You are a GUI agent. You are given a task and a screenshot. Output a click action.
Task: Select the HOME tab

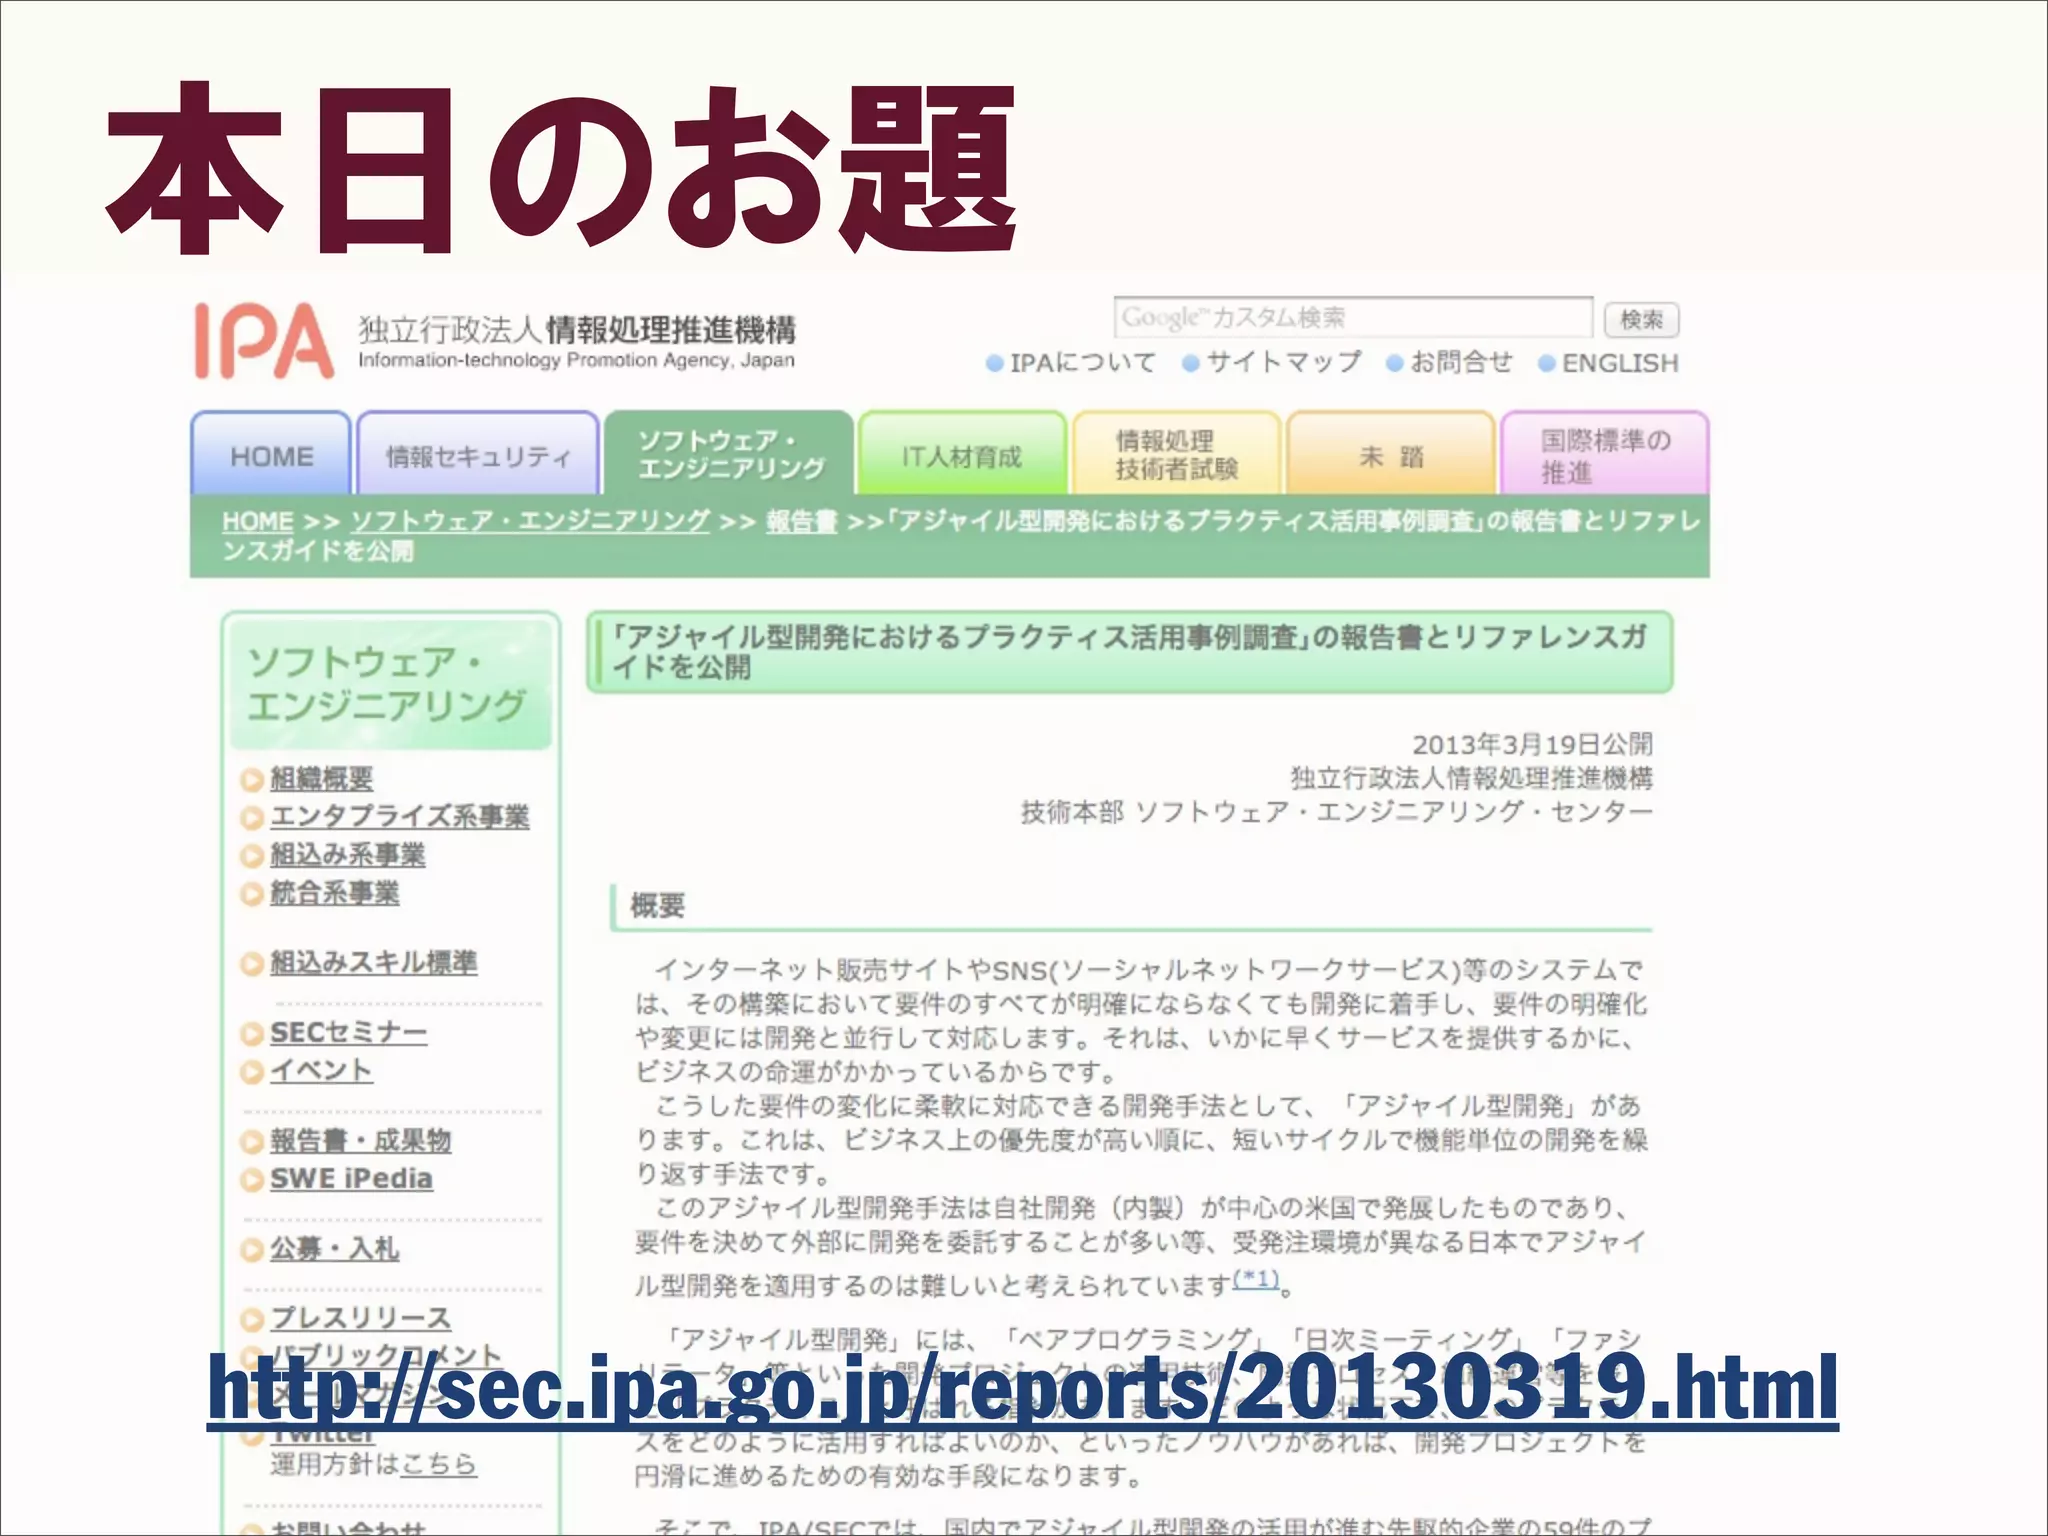click(271, 454)
